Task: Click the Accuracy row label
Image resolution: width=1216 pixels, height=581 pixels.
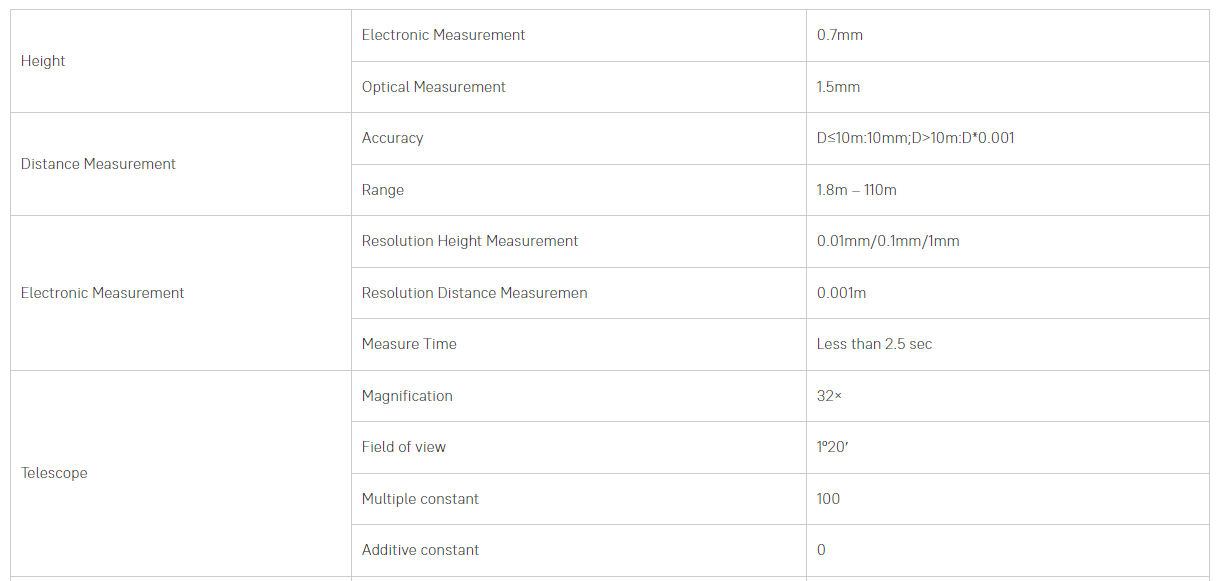Action: (393, 138)
